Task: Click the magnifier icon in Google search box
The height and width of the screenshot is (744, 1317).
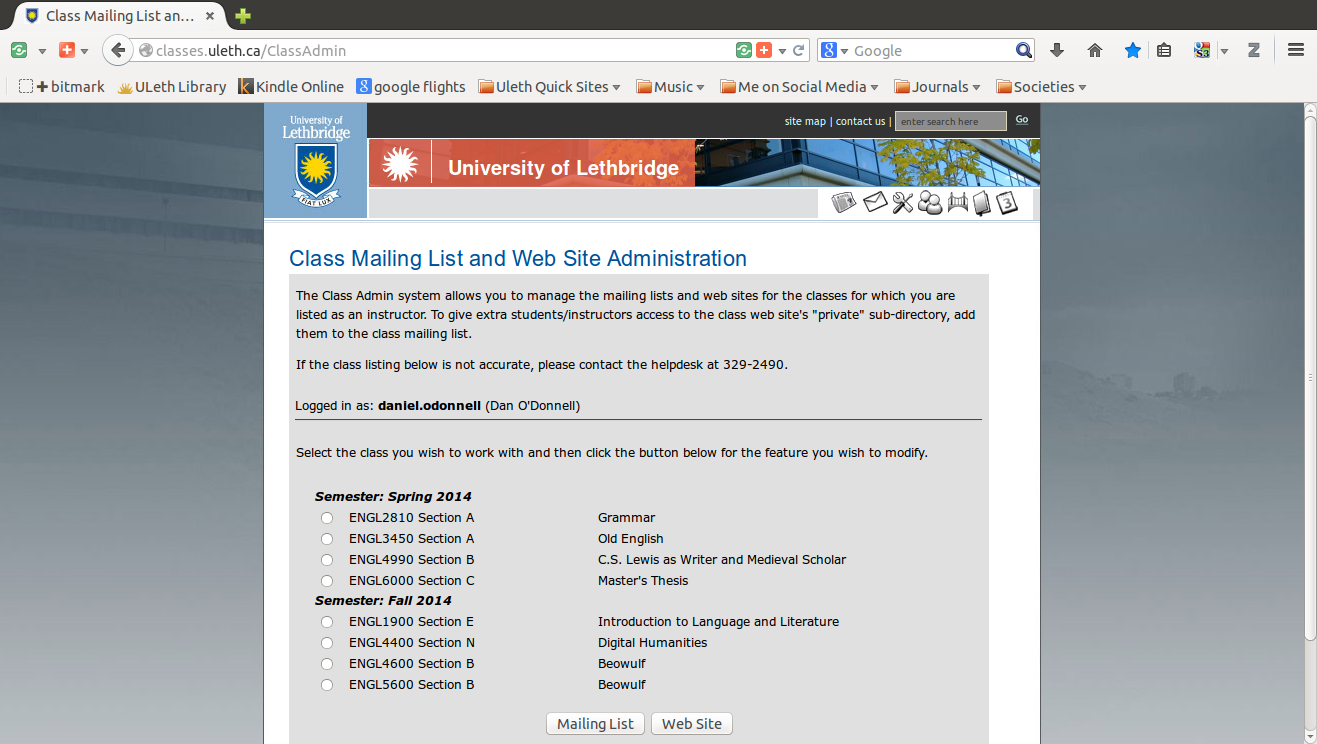Action: click(1023, 50)
